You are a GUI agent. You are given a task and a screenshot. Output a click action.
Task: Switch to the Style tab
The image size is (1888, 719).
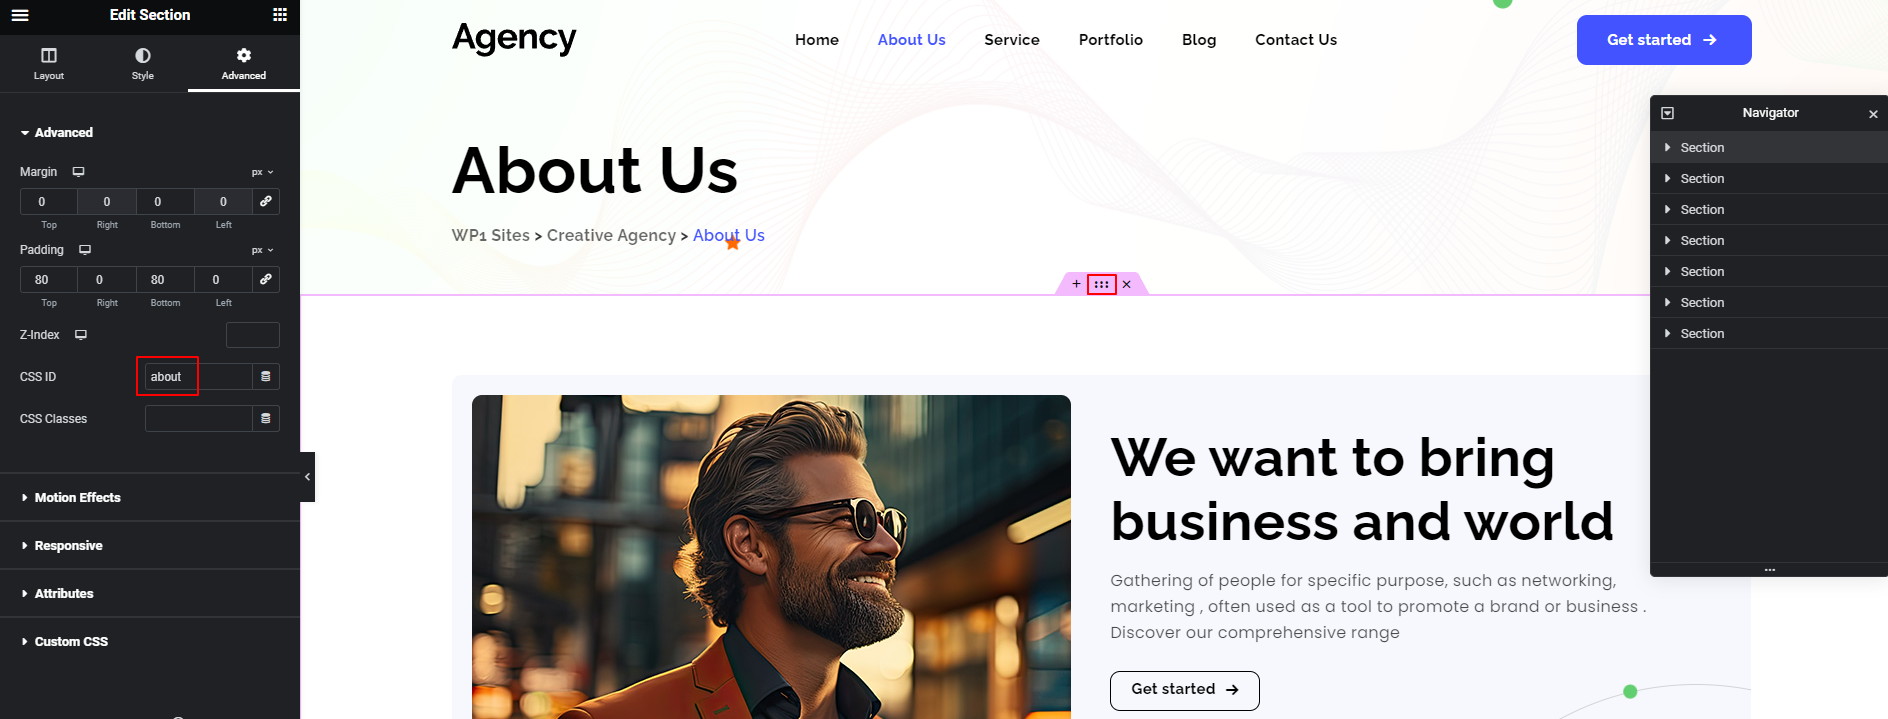pos(143,64)
